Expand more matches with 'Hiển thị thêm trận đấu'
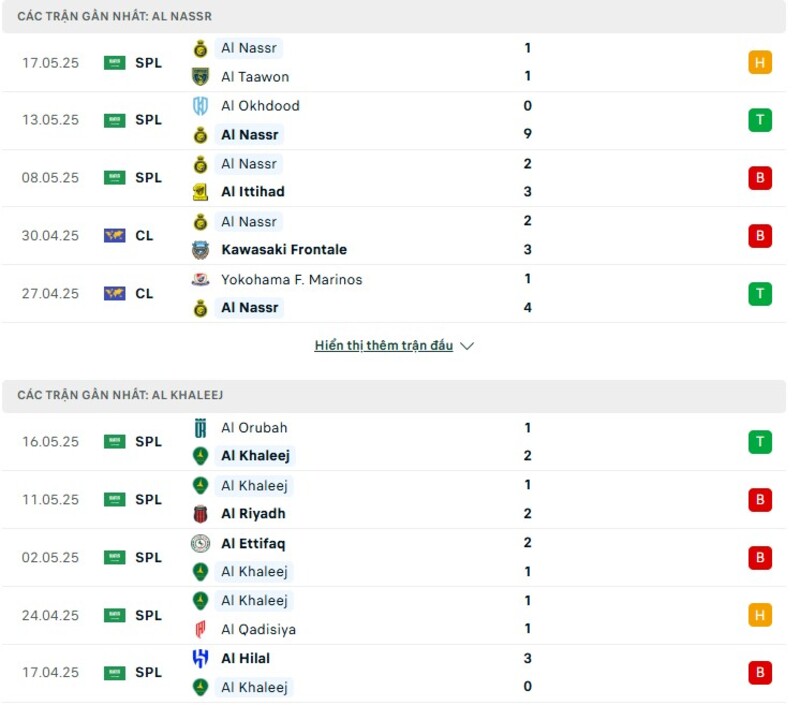Image resolution: width=800 pixels, height=705 pixels. click(x=383, y=346)
